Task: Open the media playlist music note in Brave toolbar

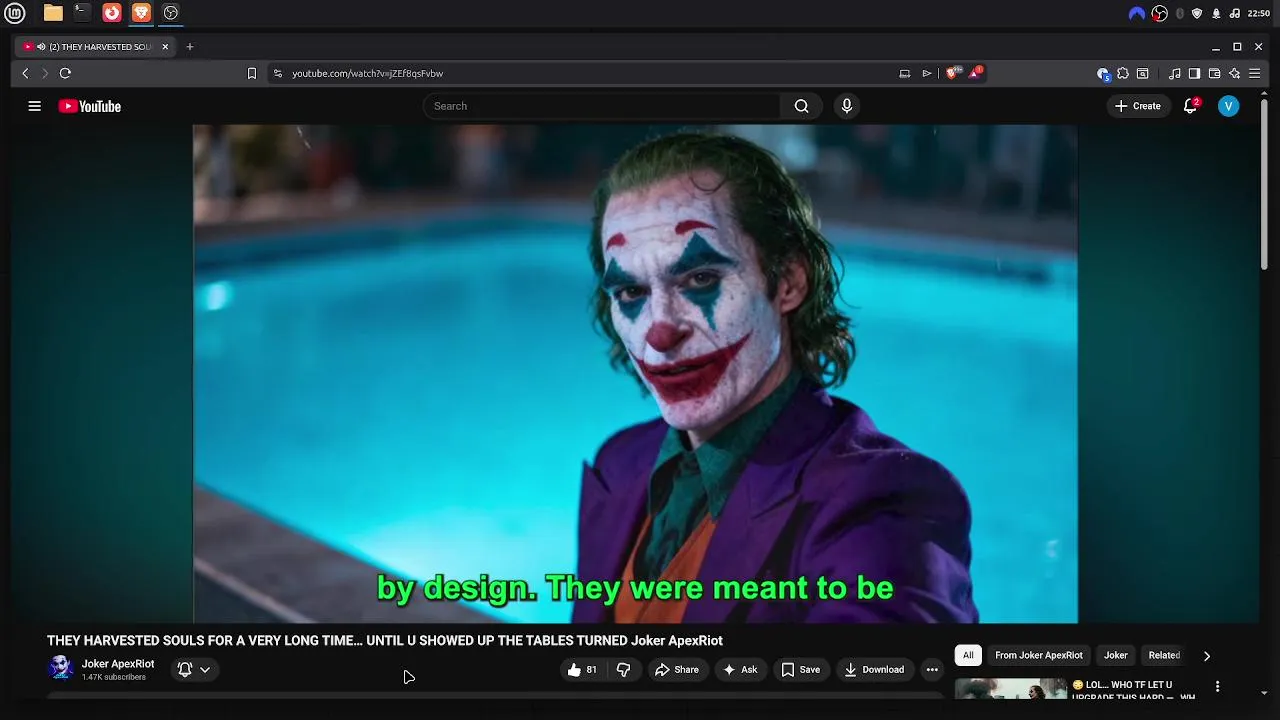Action: click(1175, 73)
